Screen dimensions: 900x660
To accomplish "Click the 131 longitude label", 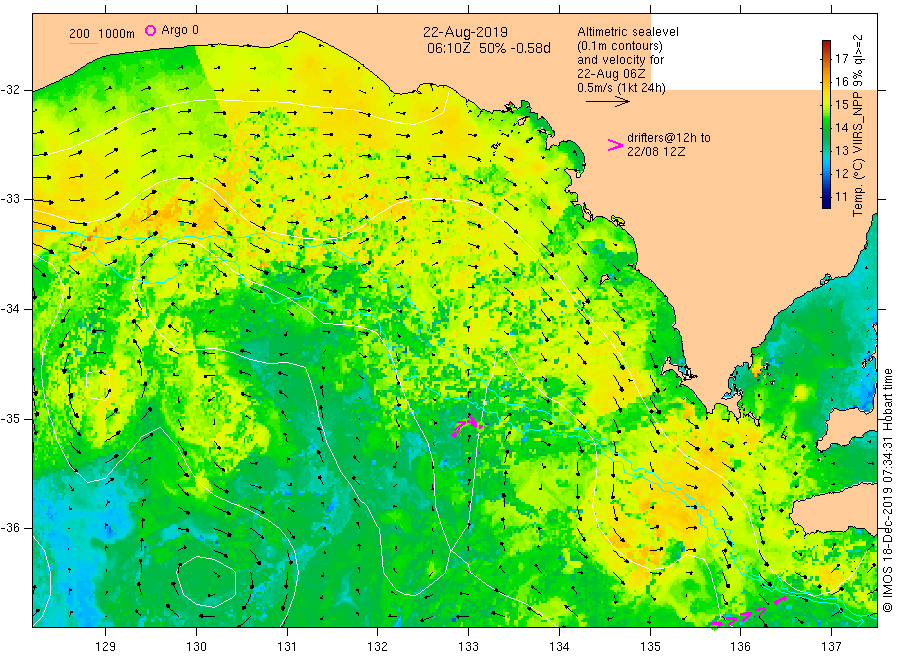I will pos(287,647).
